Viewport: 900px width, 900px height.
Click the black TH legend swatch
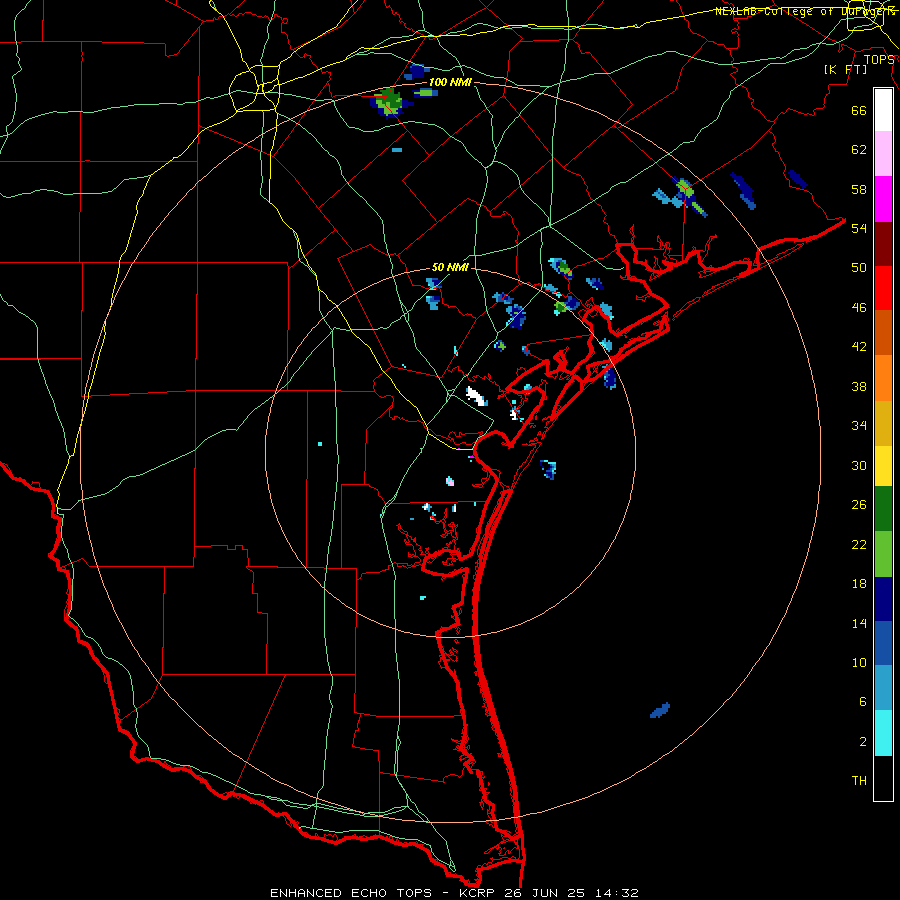(883, 778)
